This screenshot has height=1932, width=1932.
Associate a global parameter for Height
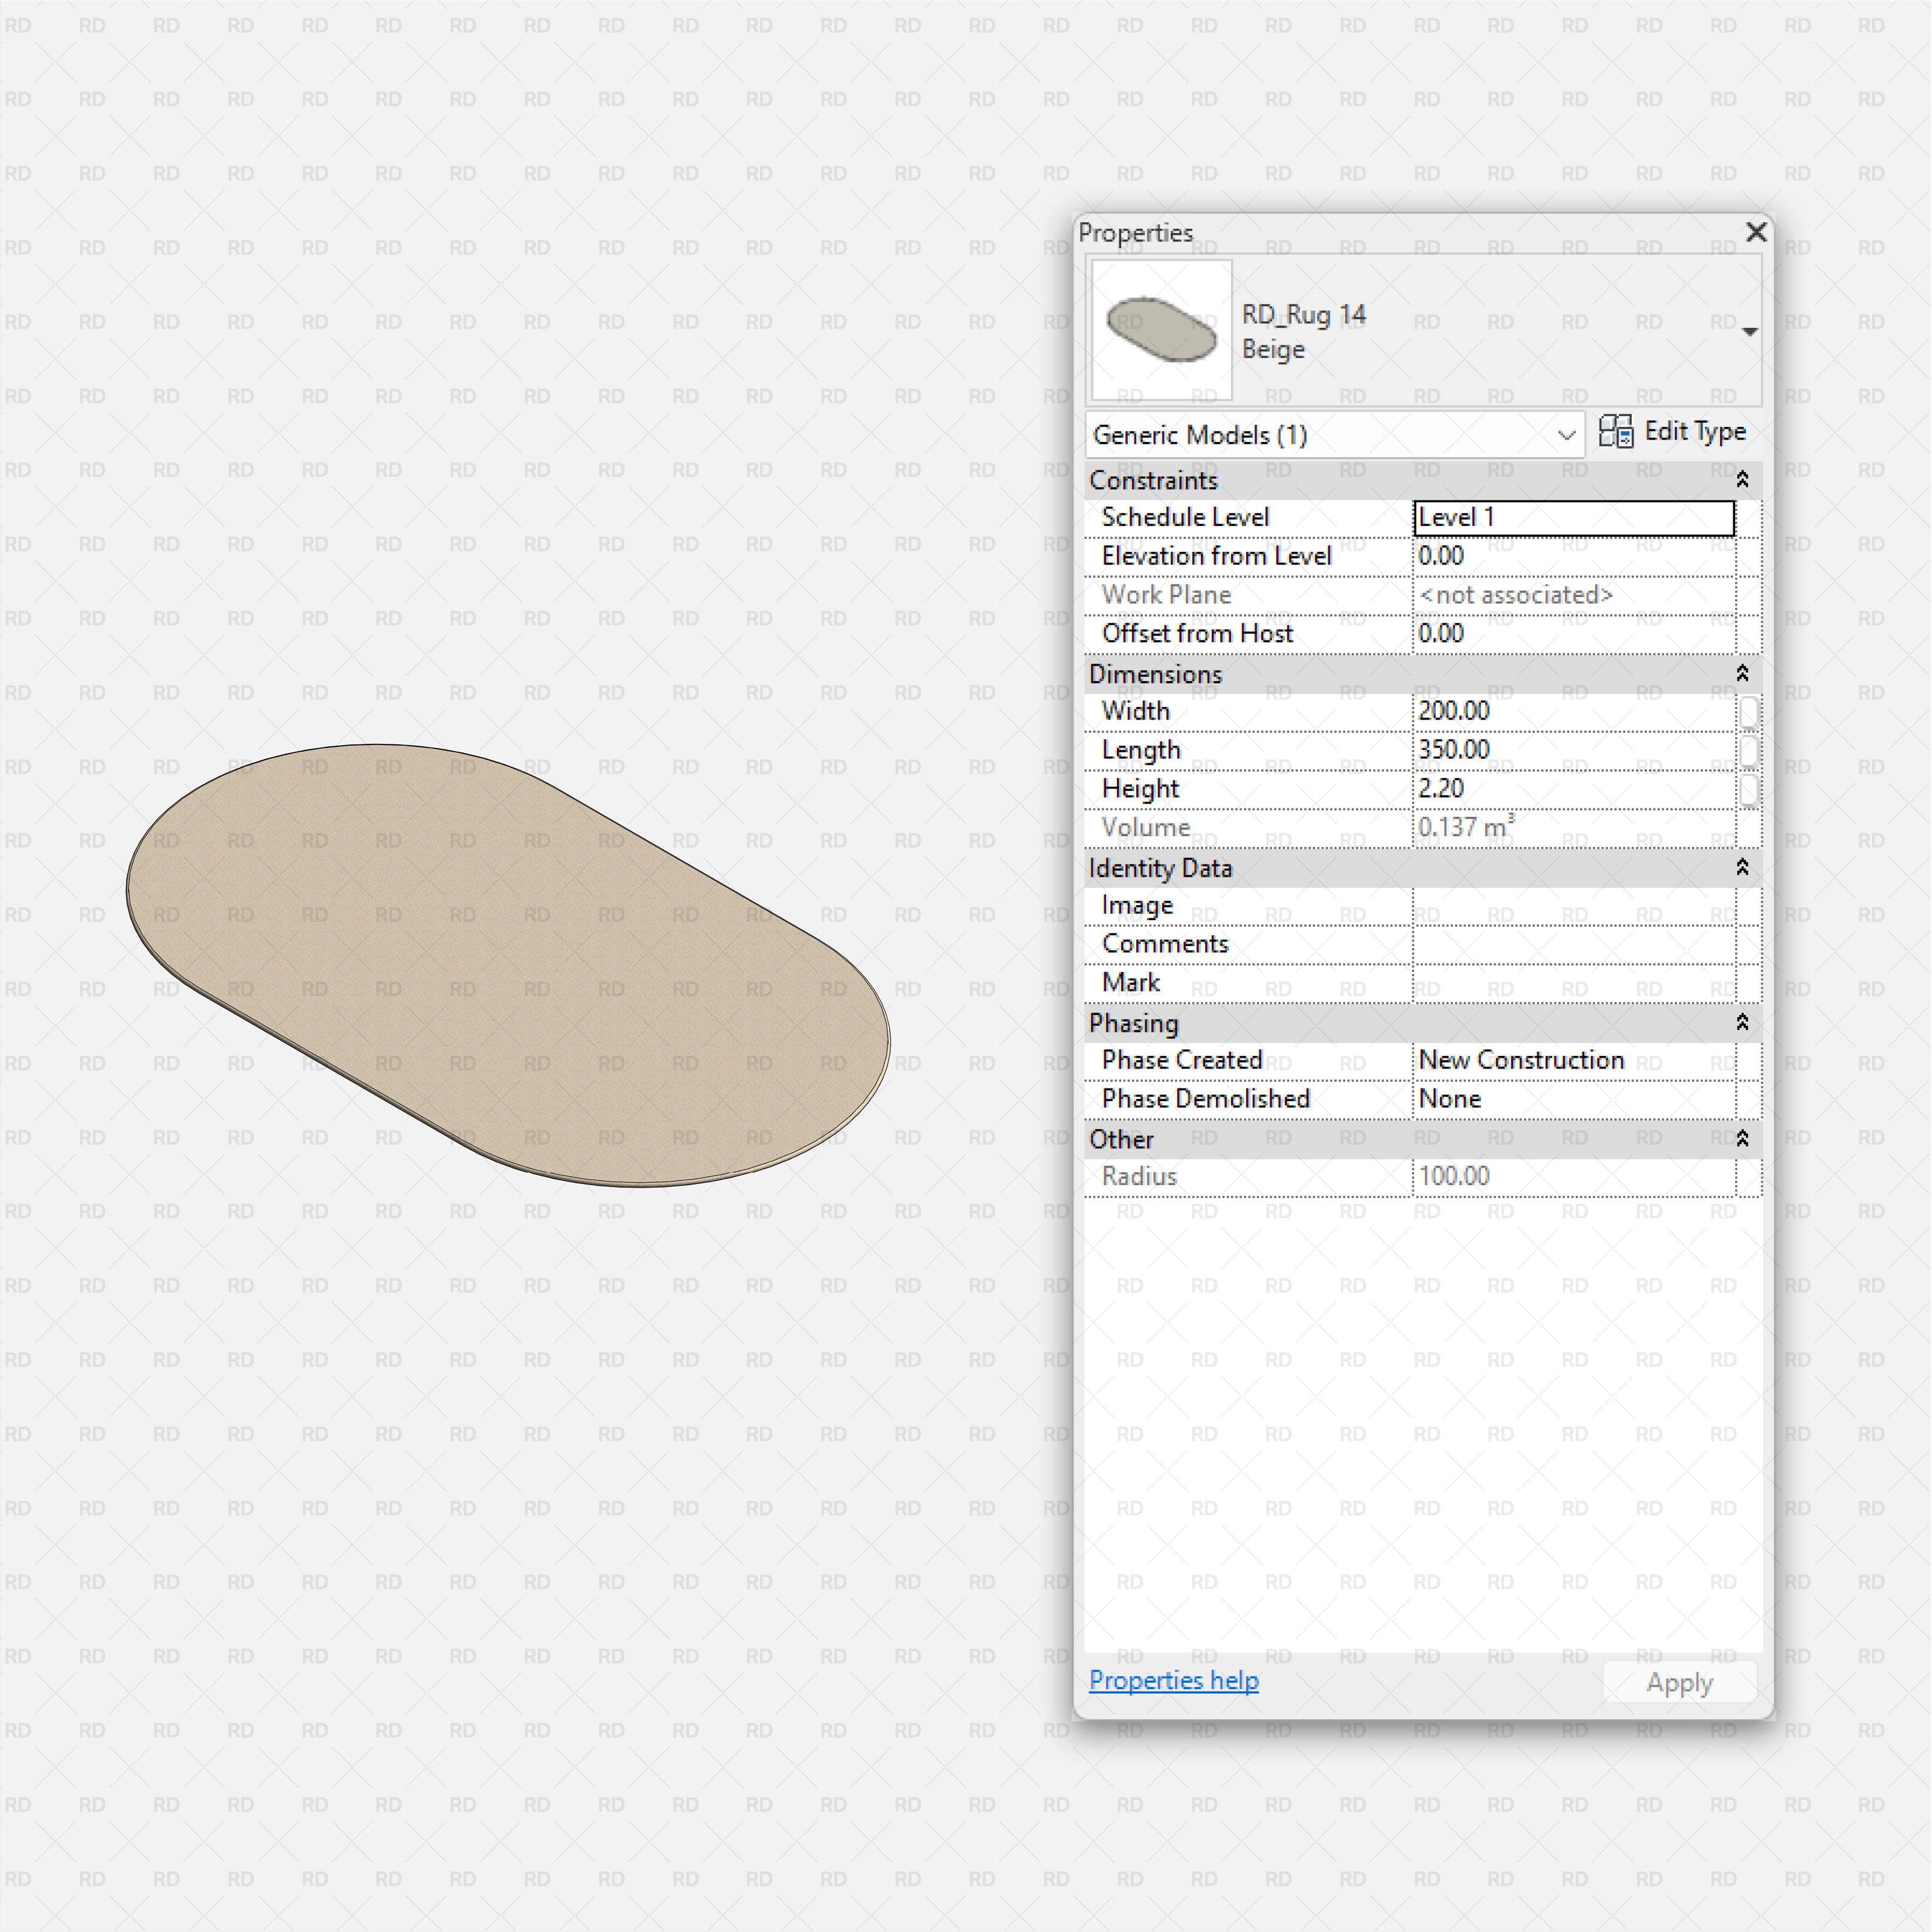tap(1750, 789)
